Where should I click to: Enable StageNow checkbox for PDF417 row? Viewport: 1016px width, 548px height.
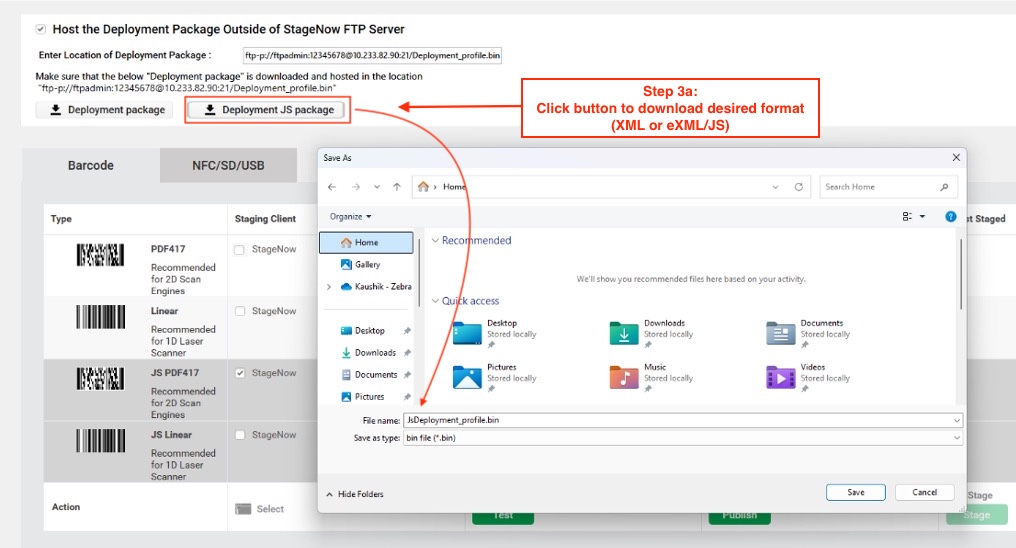click(x=239, y=250)
